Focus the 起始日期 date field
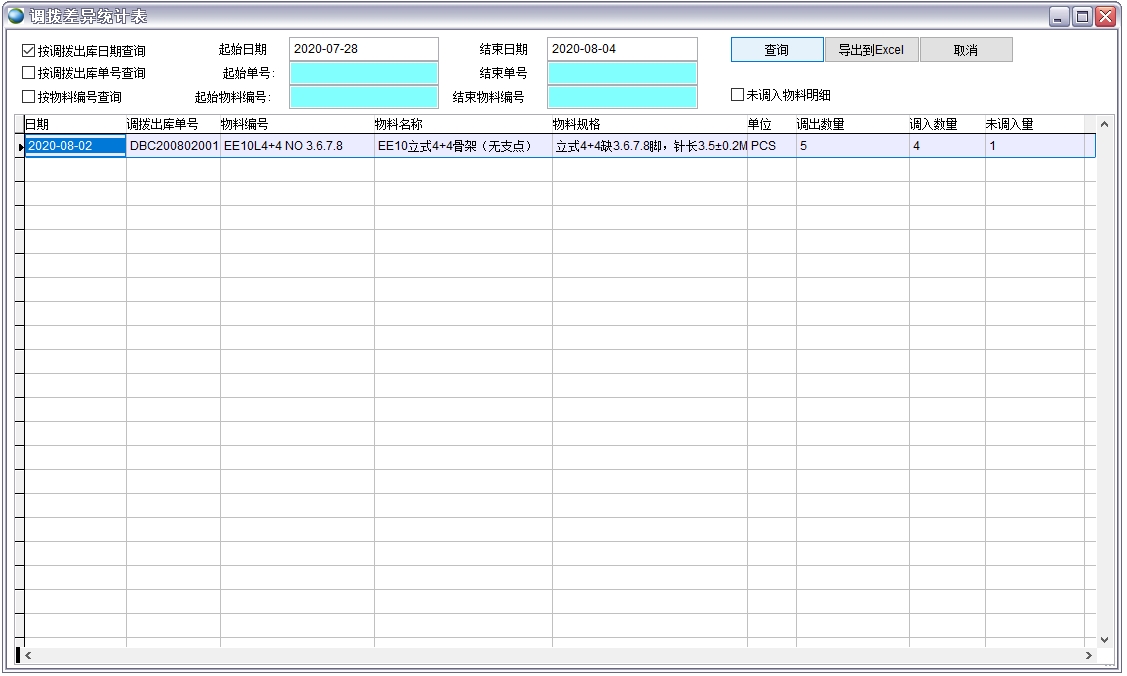The width and height of the screenshot is (1127, 676). [364, 49]
